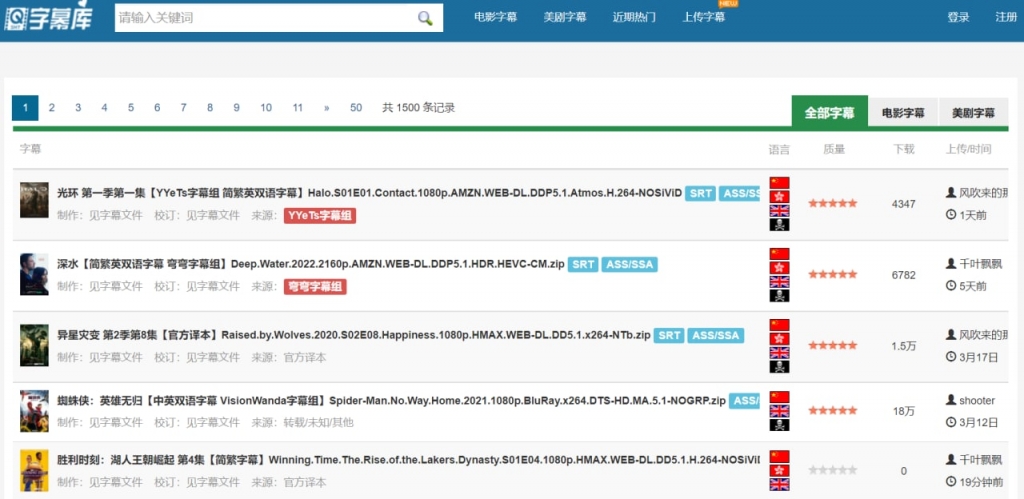Open the 光环 第一季第一集 subtitle title

(x=369, y=193)
